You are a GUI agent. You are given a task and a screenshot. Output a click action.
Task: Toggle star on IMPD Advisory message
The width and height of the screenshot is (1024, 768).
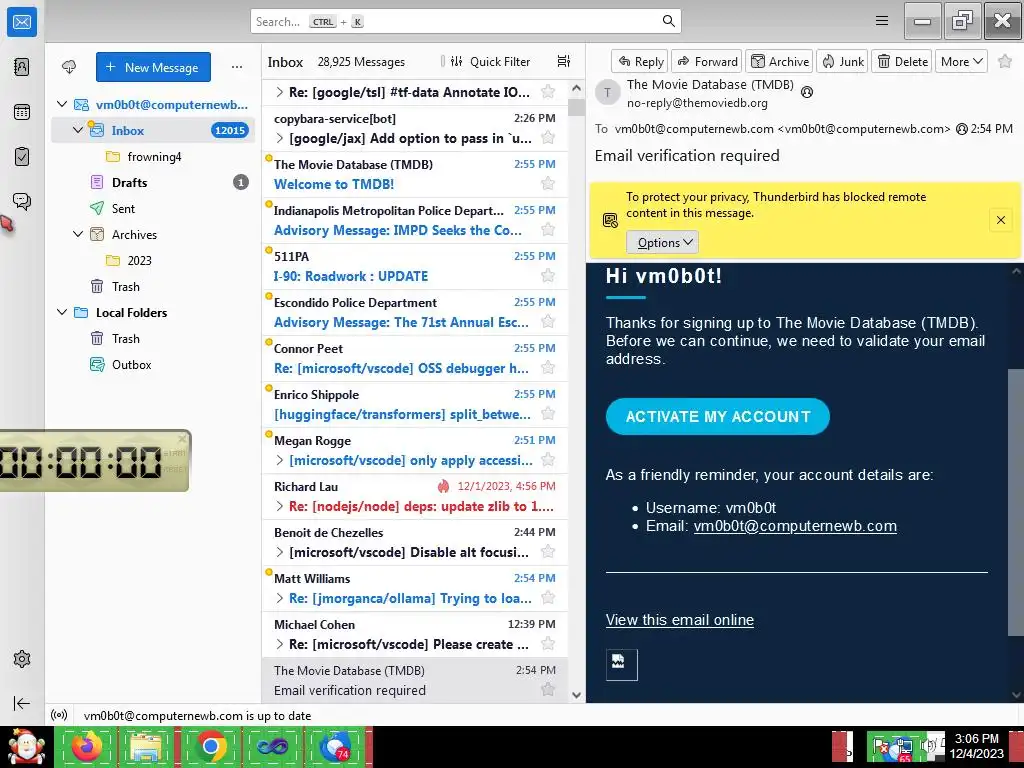pos(548,230)
